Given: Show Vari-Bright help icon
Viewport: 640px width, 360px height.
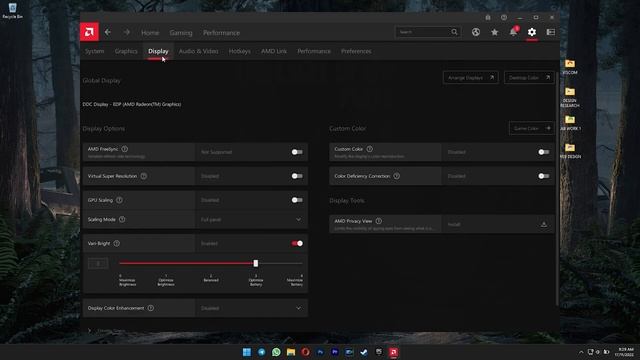Looking at the screenshot, I should pyautogui.click(x=117, y=243).
